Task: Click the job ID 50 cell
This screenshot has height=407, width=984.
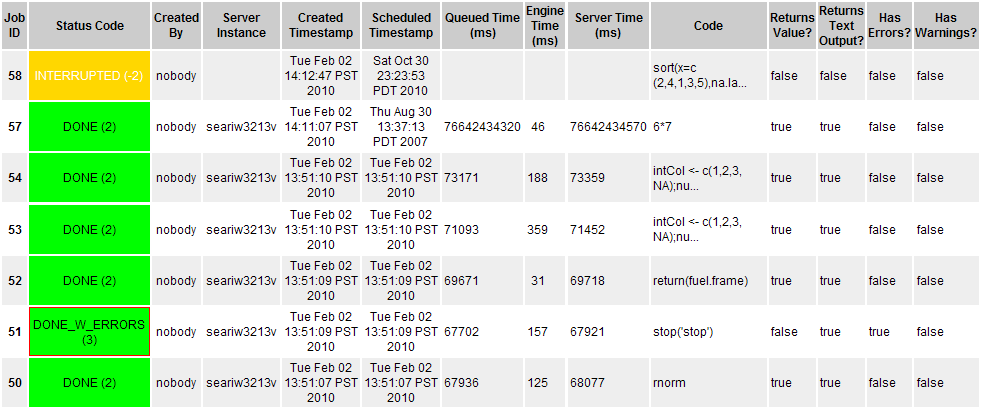Action: (15, 382)
